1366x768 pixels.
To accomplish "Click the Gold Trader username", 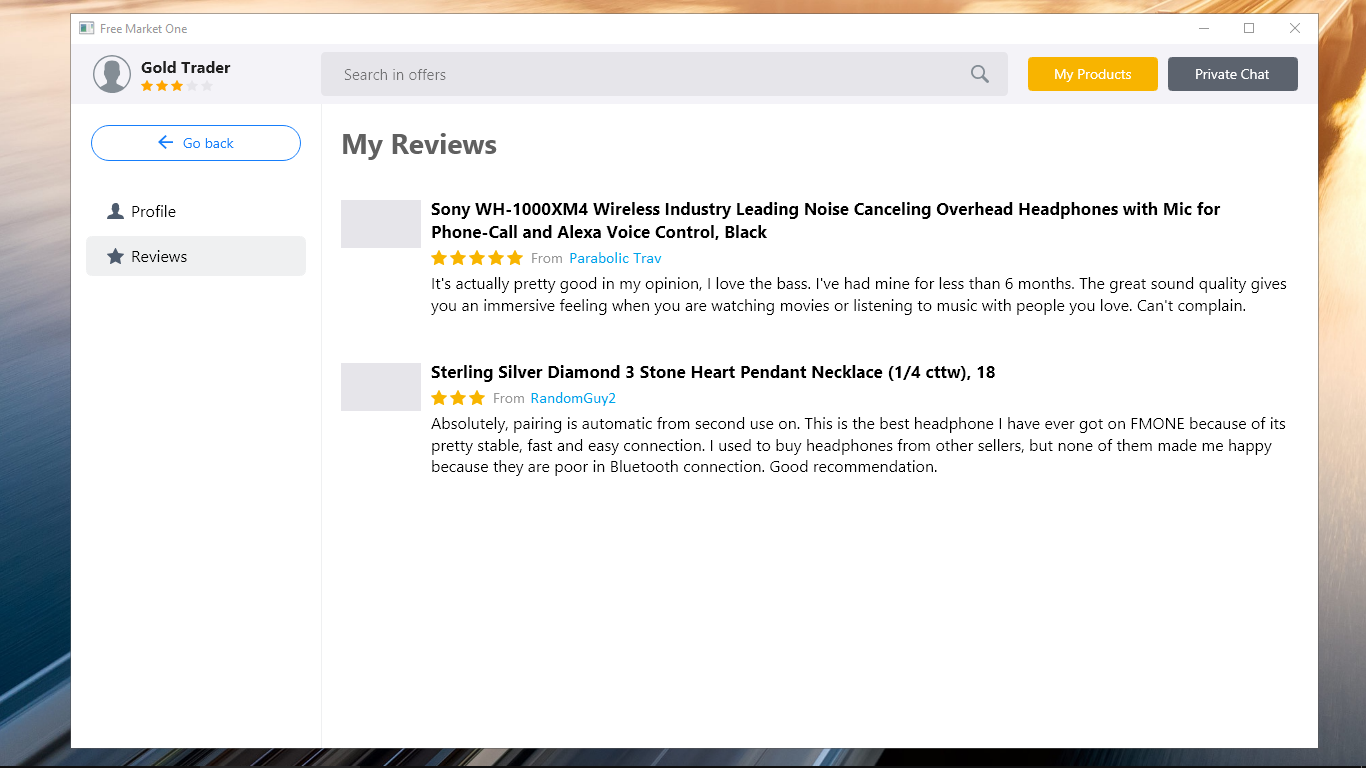I will [x=186, y=67].
